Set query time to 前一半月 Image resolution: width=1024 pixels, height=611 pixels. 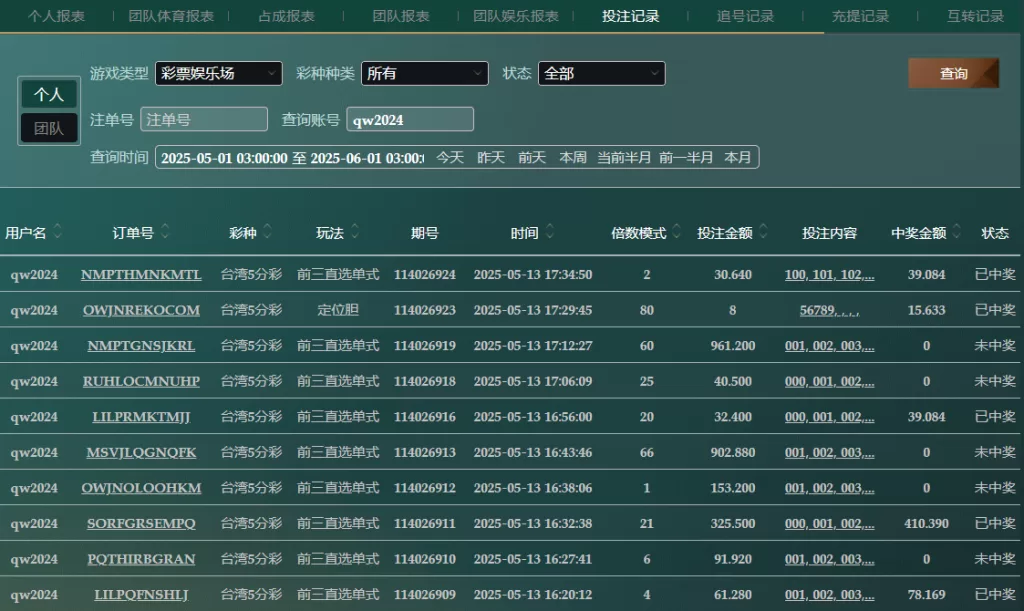686,157
